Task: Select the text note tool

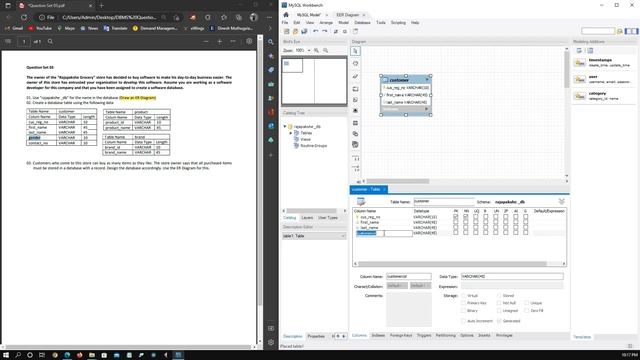Action: (x=355, y=100)
